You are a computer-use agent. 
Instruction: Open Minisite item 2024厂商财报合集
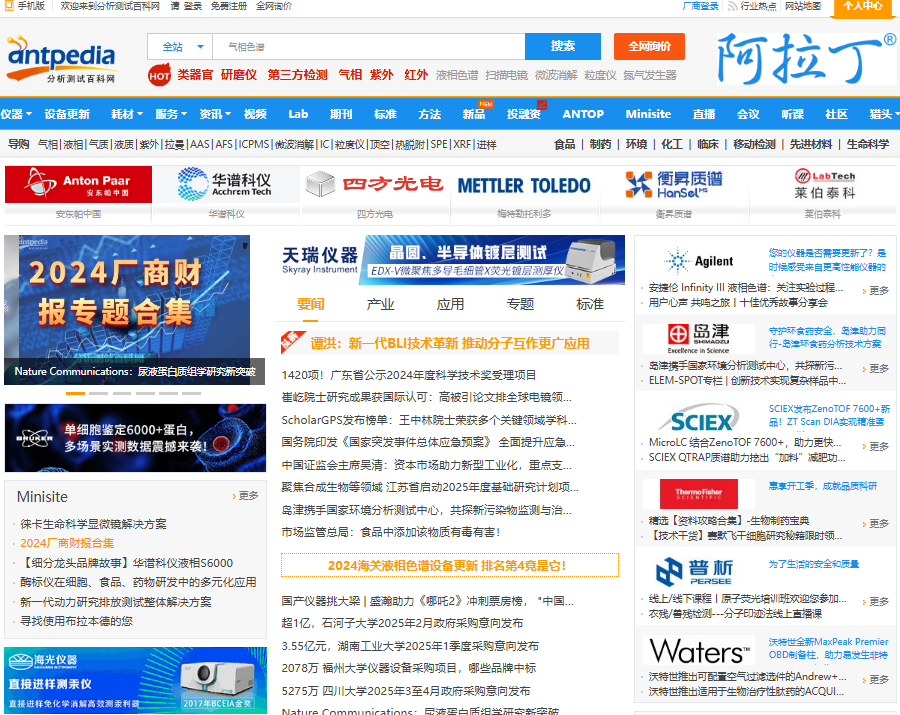pyautogui.click(x=67, y=543)
